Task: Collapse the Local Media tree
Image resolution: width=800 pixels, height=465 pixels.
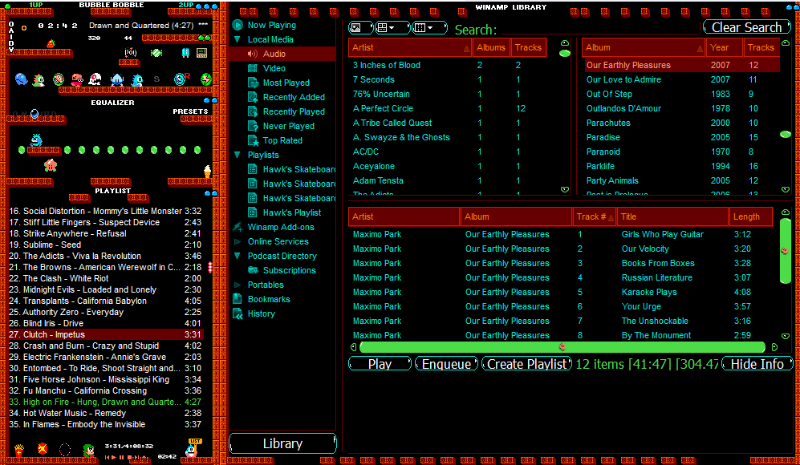Action: [237, 39]
